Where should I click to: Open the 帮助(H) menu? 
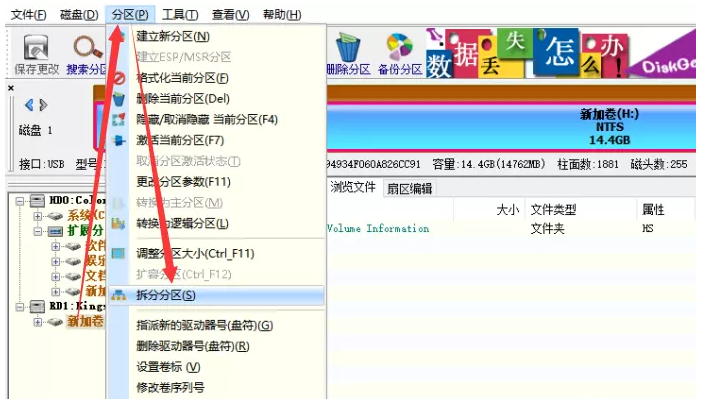pyautogui.click(x=282, y=15)
